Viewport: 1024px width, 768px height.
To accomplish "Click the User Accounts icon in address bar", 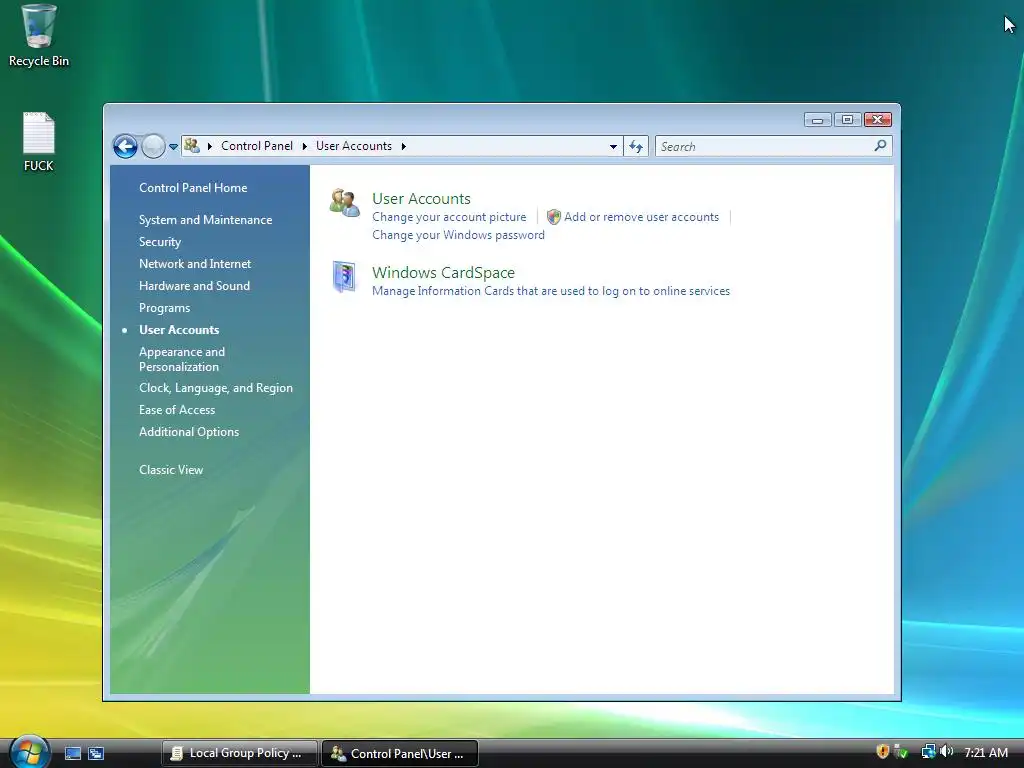I will 192,146.
